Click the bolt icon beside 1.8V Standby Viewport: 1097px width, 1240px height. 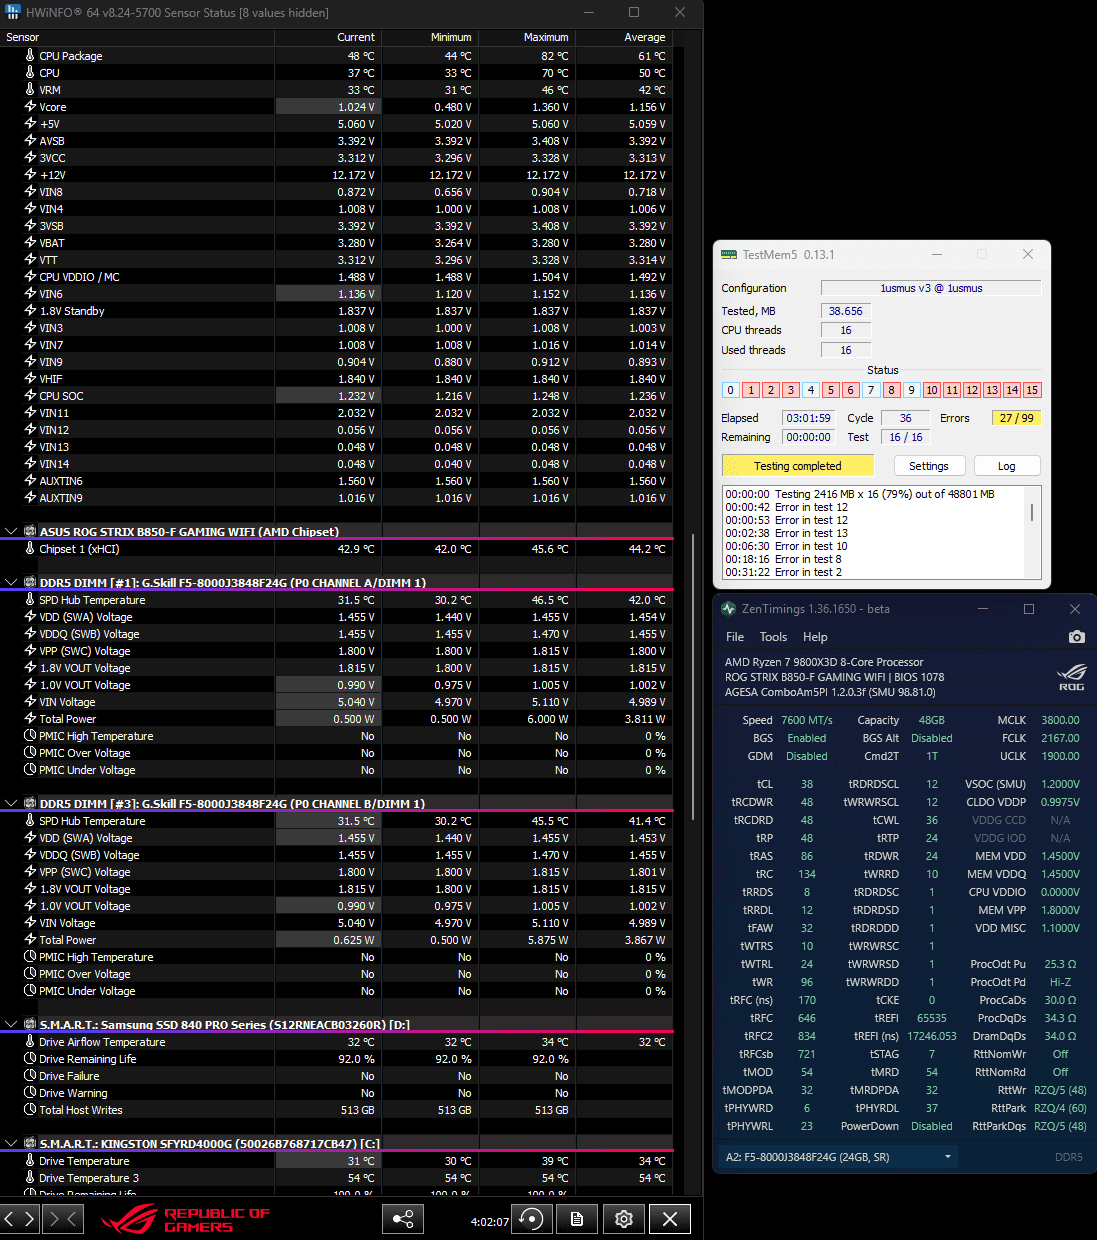click(x=30, y=311)
